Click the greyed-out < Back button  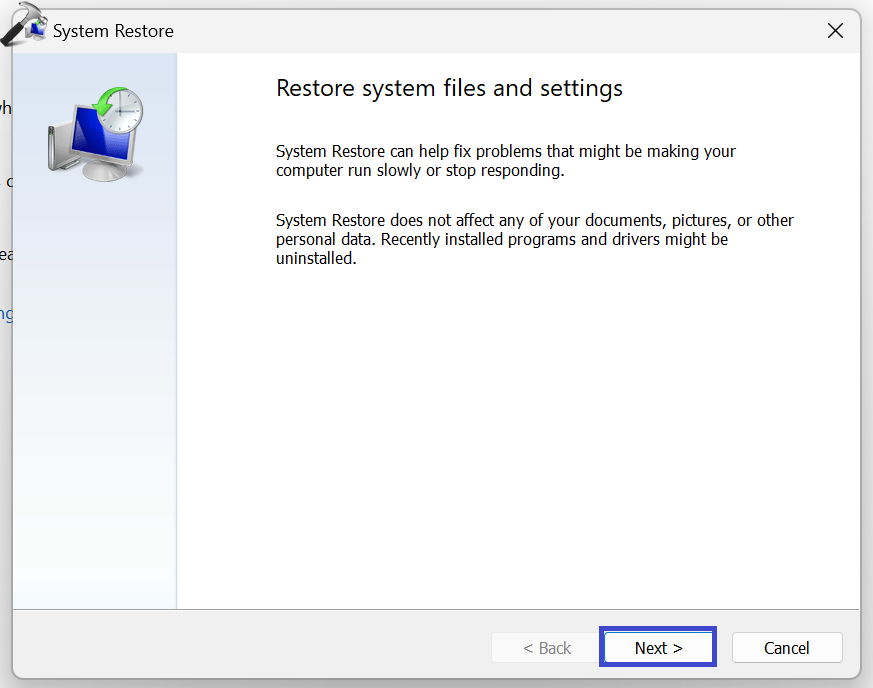[547, 648]
